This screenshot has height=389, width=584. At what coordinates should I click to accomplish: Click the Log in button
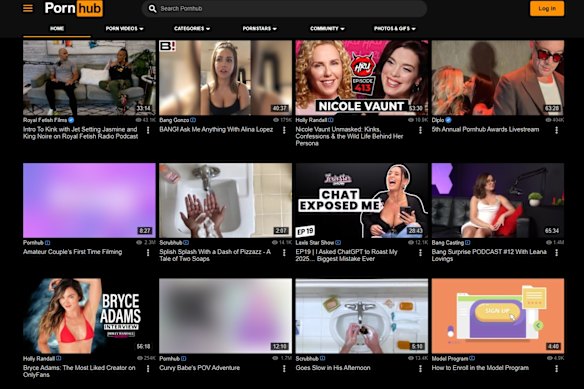coord(547,9)
